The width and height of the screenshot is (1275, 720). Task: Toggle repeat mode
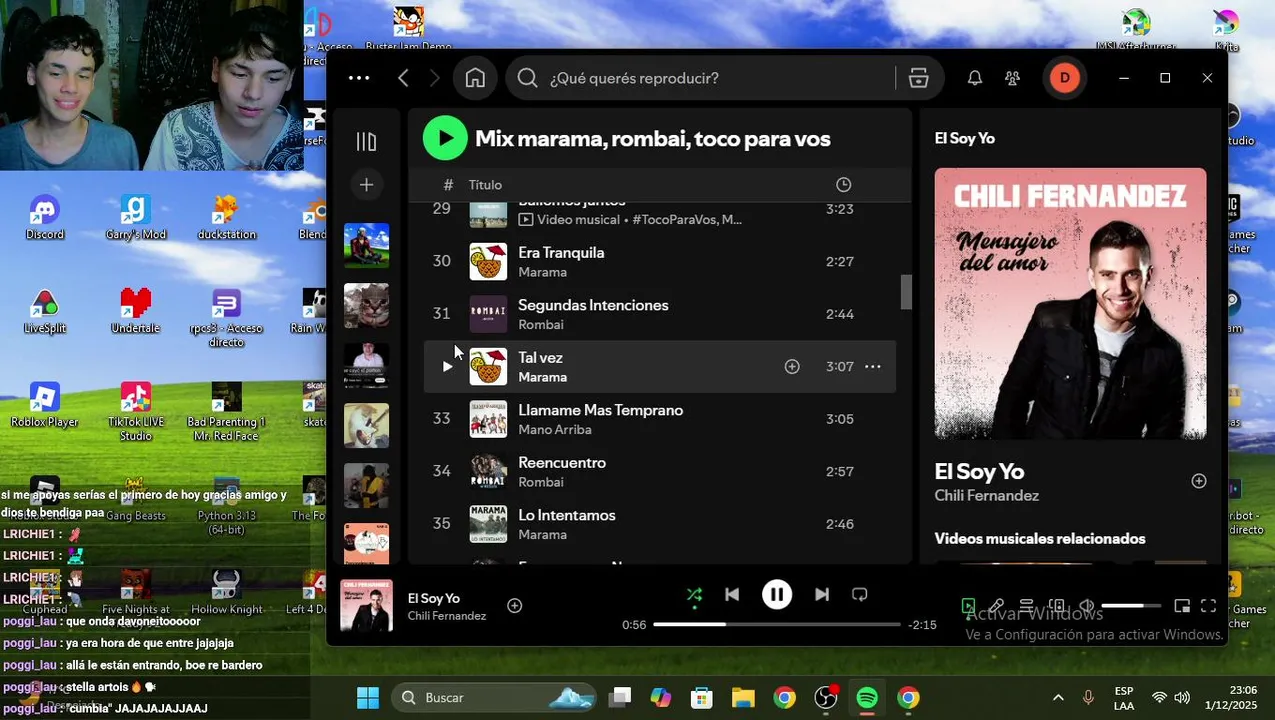859,594
